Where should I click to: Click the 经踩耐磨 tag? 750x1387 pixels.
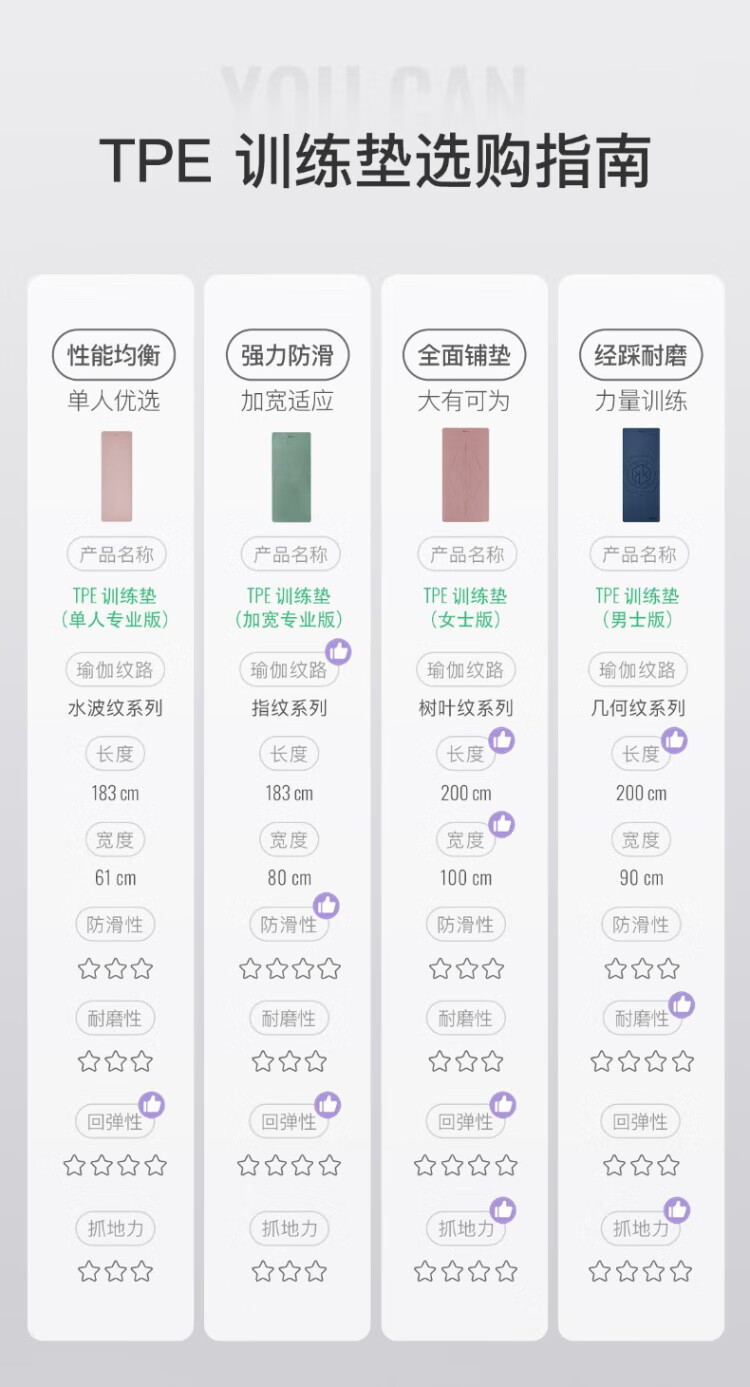(641, 355)
